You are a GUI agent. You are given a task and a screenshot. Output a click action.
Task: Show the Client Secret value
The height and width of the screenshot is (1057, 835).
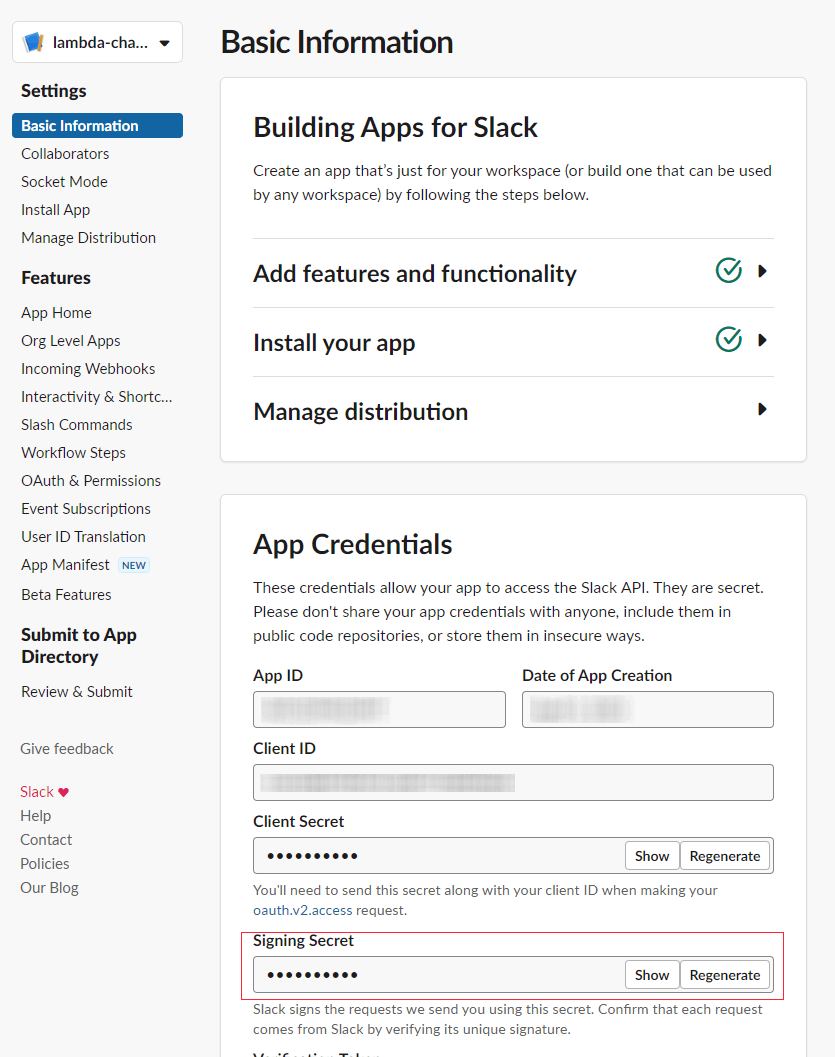(x=652, y=856)
